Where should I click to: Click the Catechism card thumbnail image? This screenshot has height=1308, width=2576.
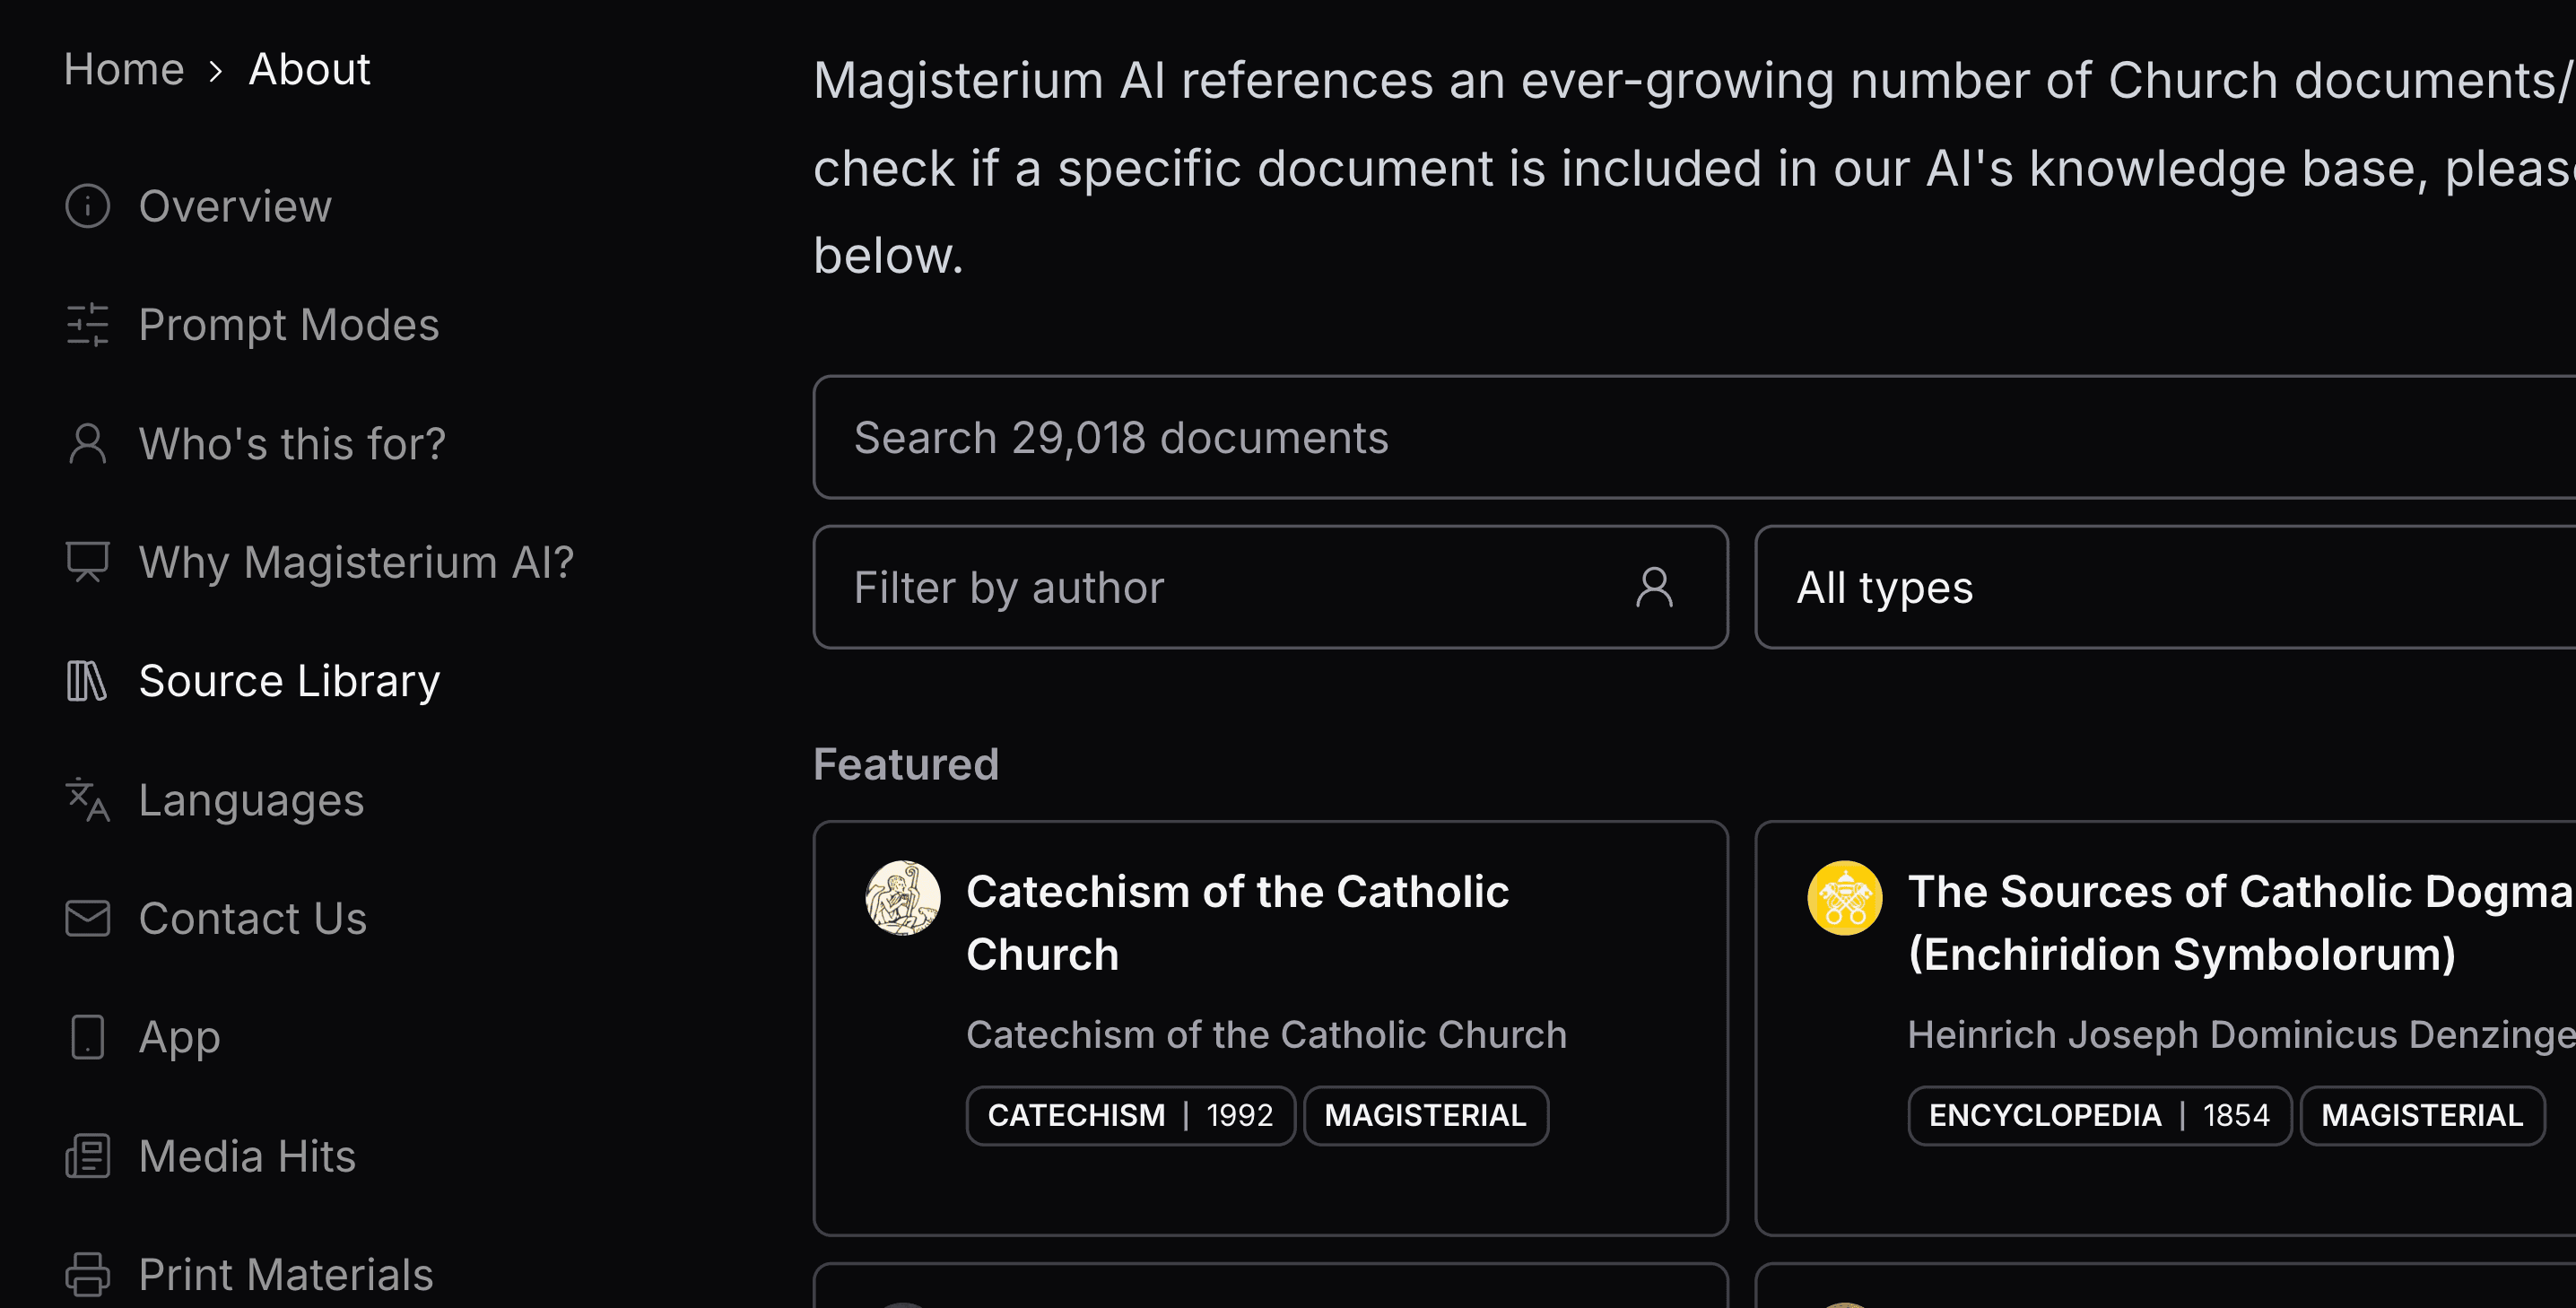pyautogui.click(x=902, y=898)
